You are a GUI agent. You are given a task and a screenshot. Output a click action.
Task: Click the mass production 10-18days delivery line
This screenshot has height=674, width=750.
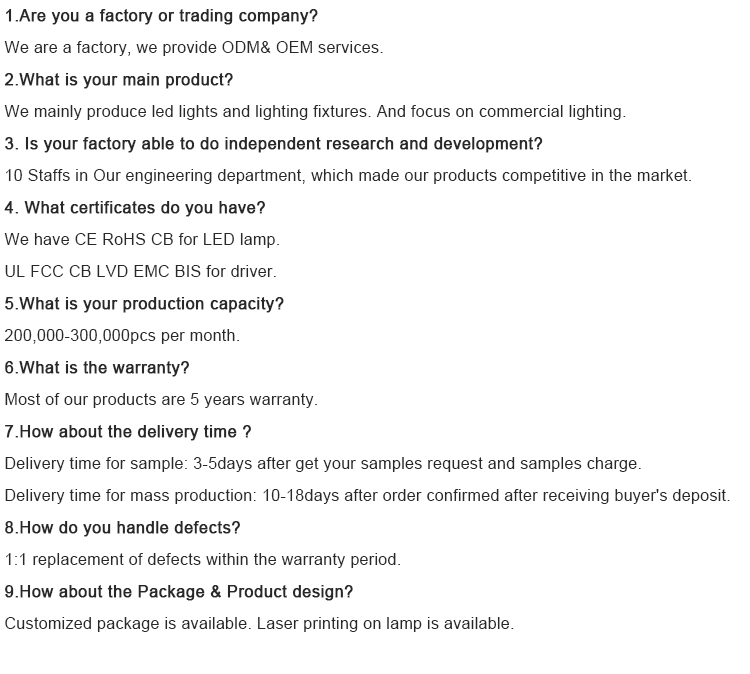[x=367, y=496]
